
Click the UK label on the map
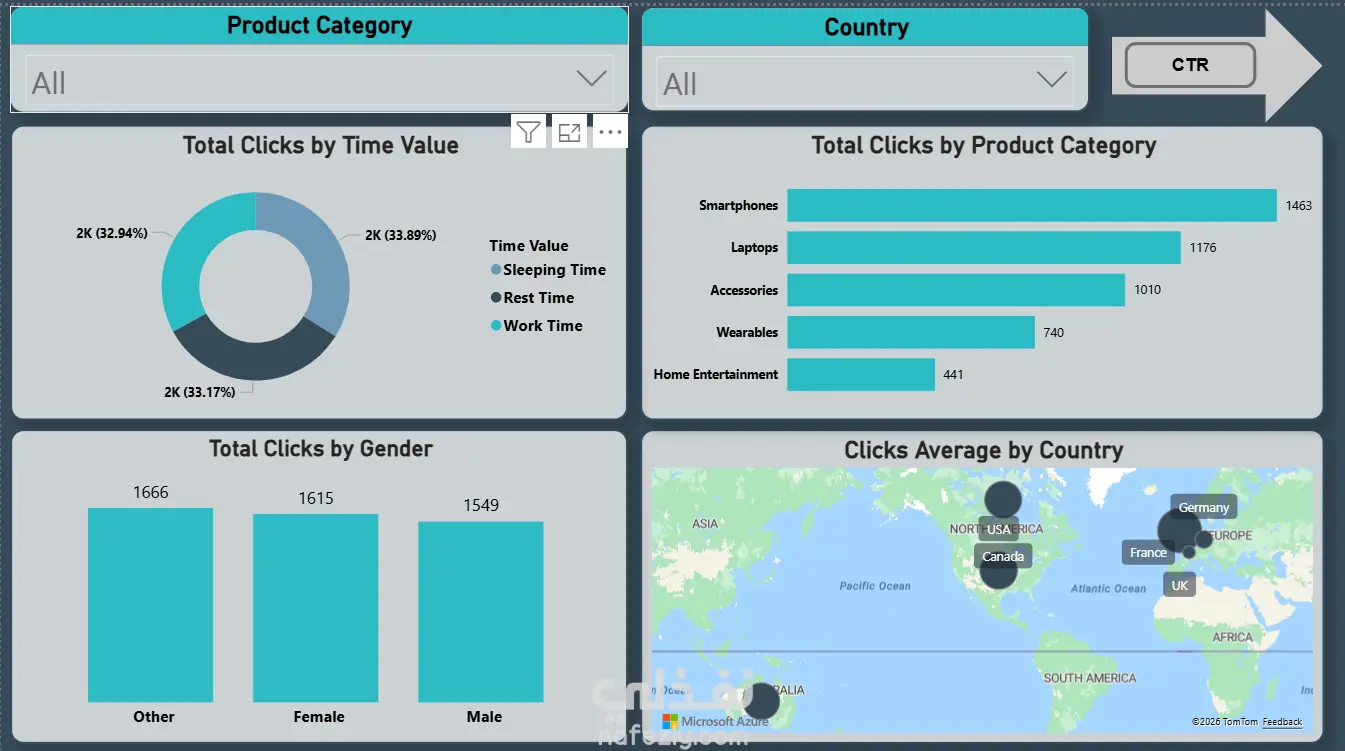tap(1180, 585)
